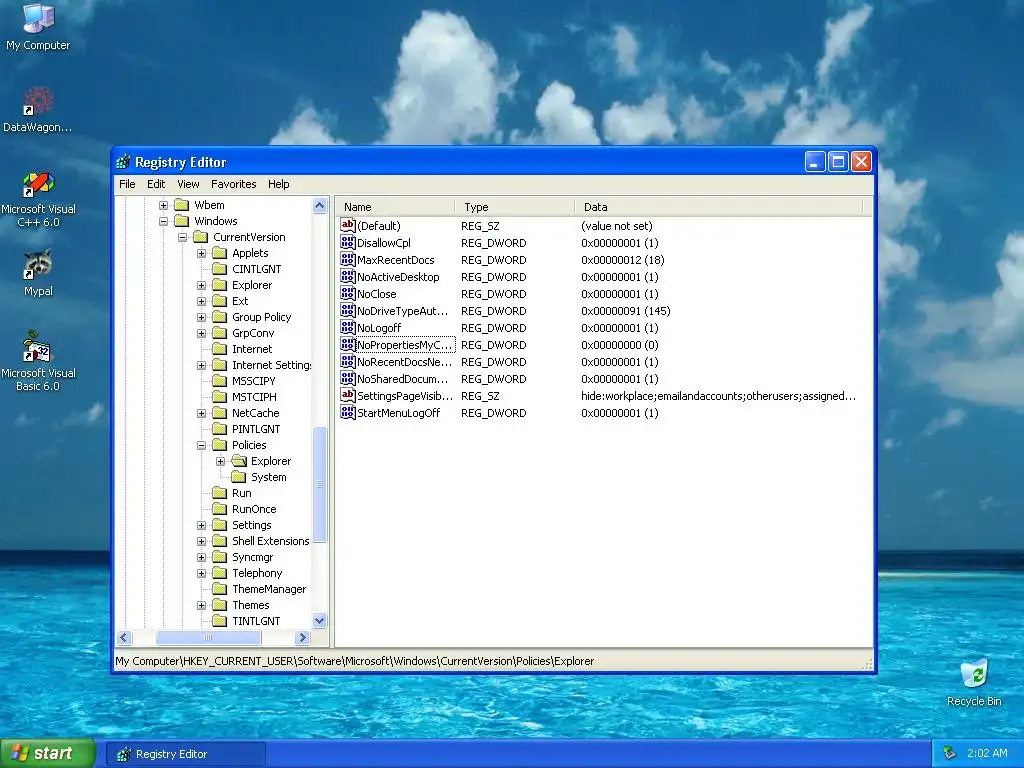Select the Mypal browser desktop icon
Viewport: 1024px width, 768px height.
click(38, 273)
